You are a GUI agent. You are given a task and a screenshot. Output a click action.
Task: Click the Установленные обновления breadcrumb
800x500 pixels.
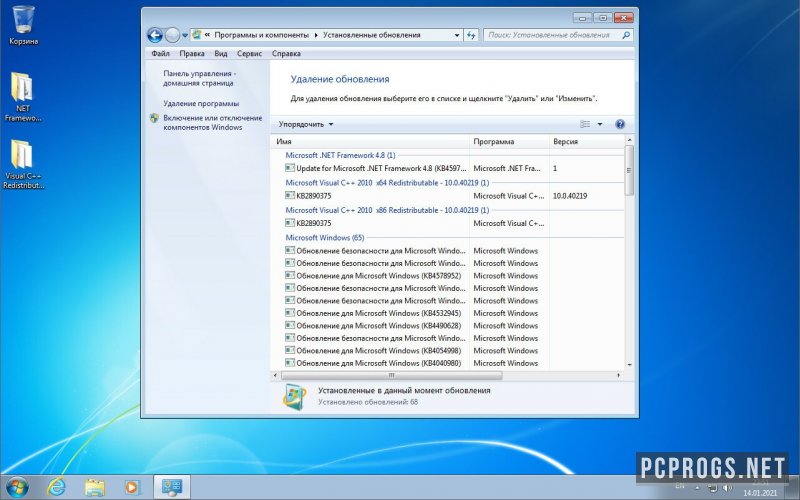[371, 35]
